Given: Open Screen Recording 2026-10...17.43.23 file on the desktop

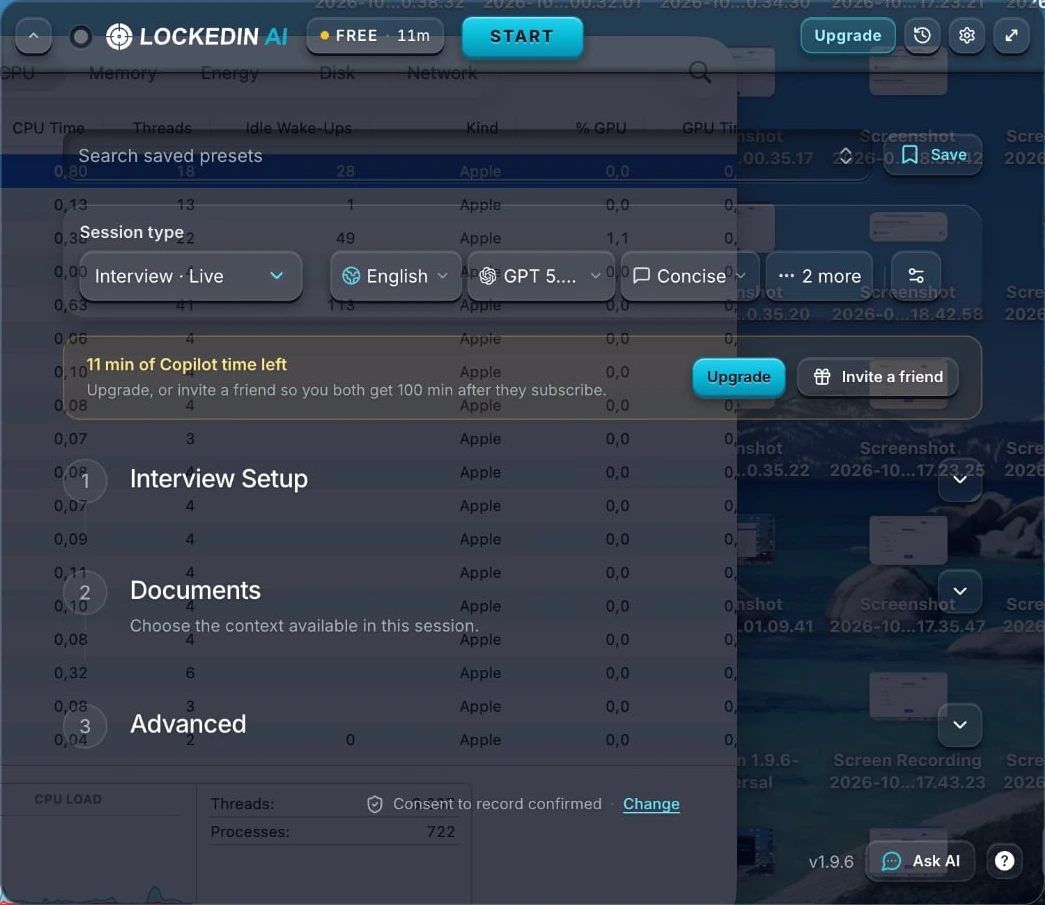Looking at the screenshot, I should [x=908, y=696].
